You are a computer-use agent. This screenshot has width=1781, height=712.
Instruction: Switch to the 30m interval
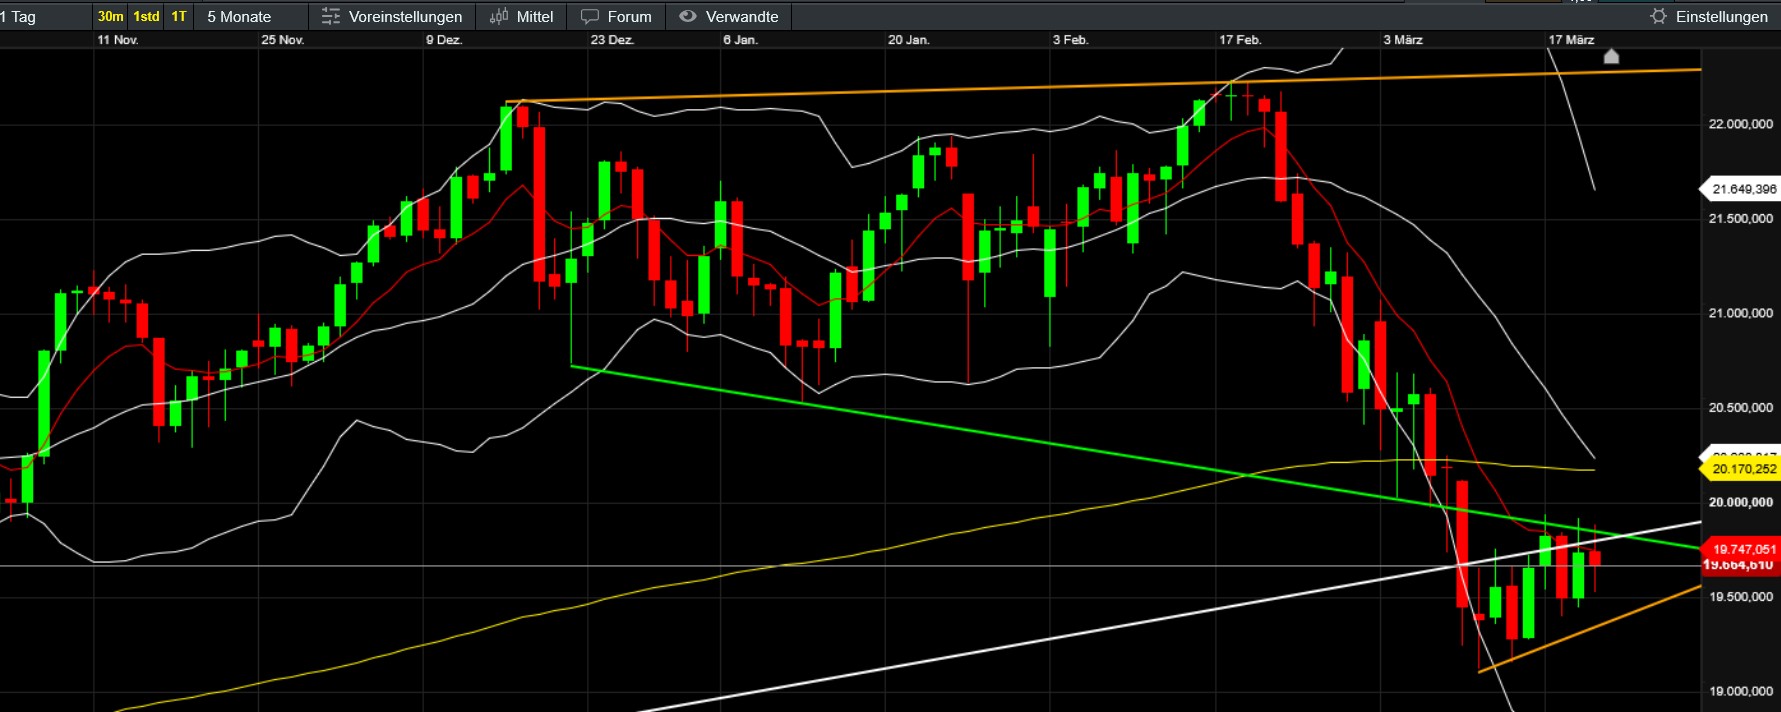tap(110, 16)
